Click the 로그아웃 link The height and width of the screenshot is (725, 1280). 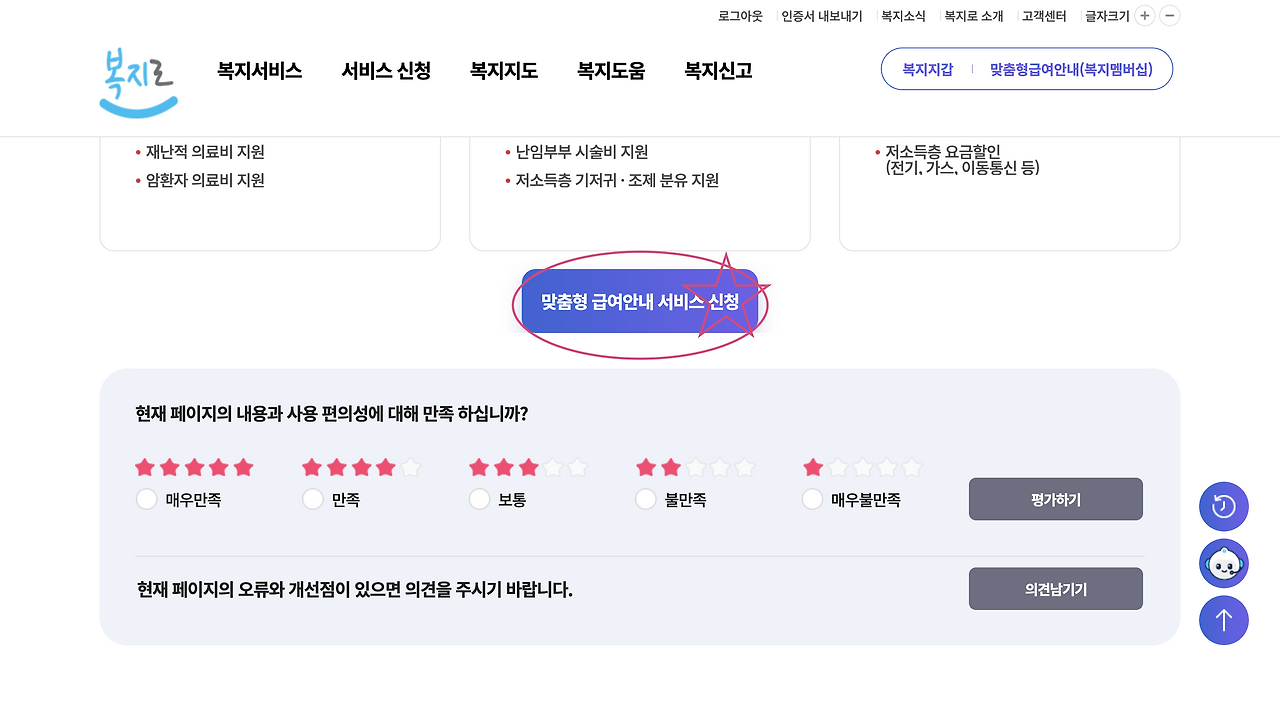click(739, 15)
